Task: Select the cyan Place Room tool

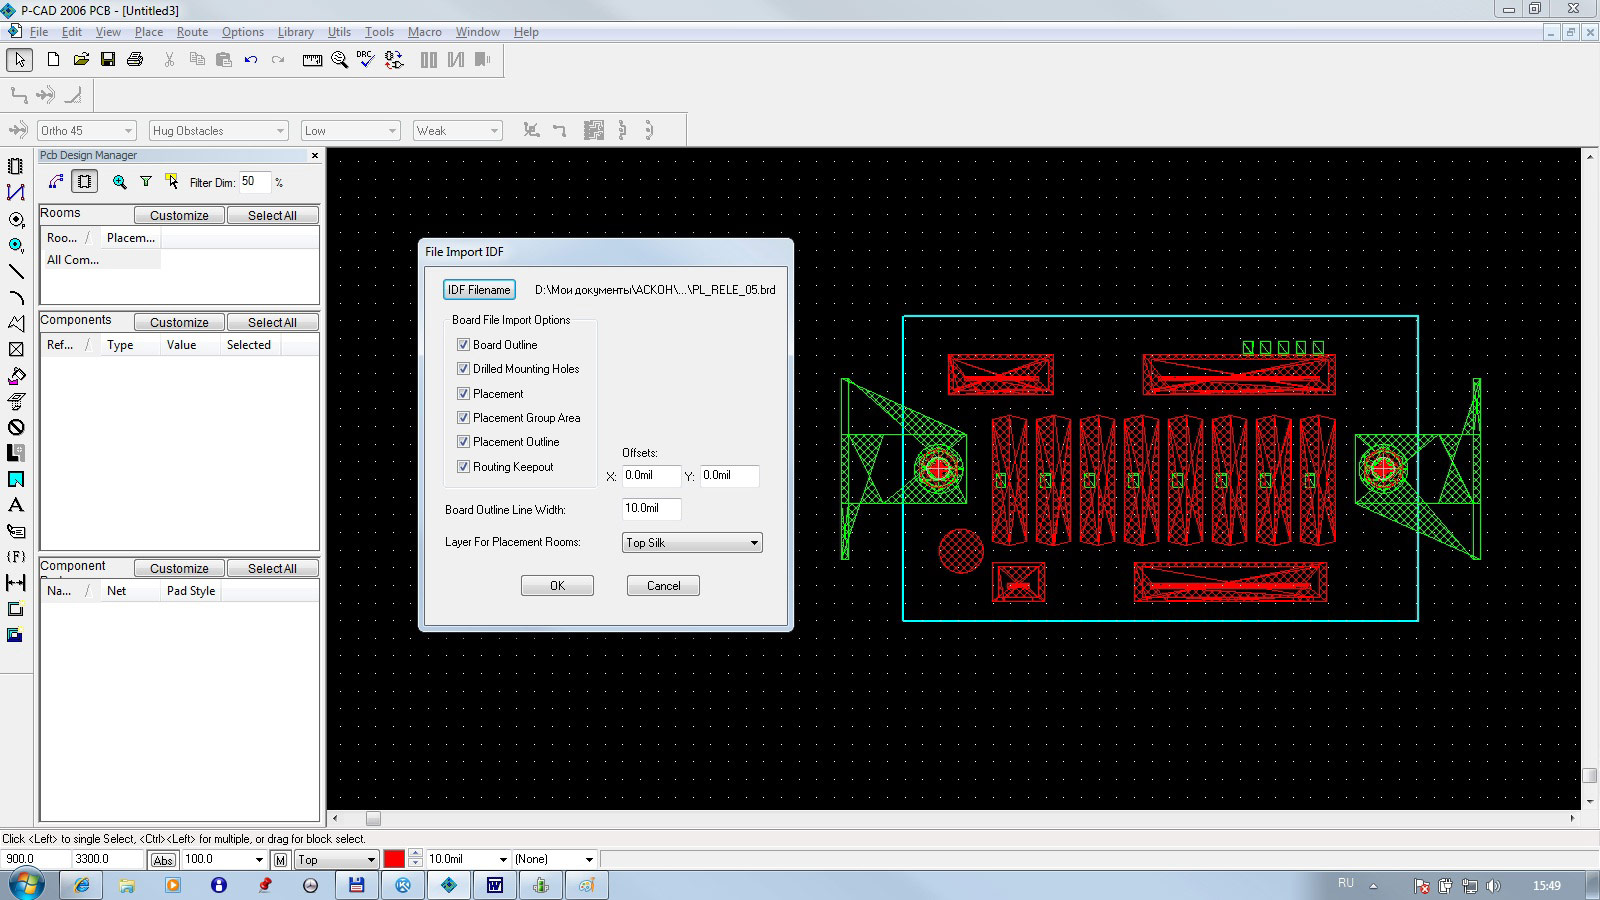Action: pyautogui.click(x=16, y=479)
